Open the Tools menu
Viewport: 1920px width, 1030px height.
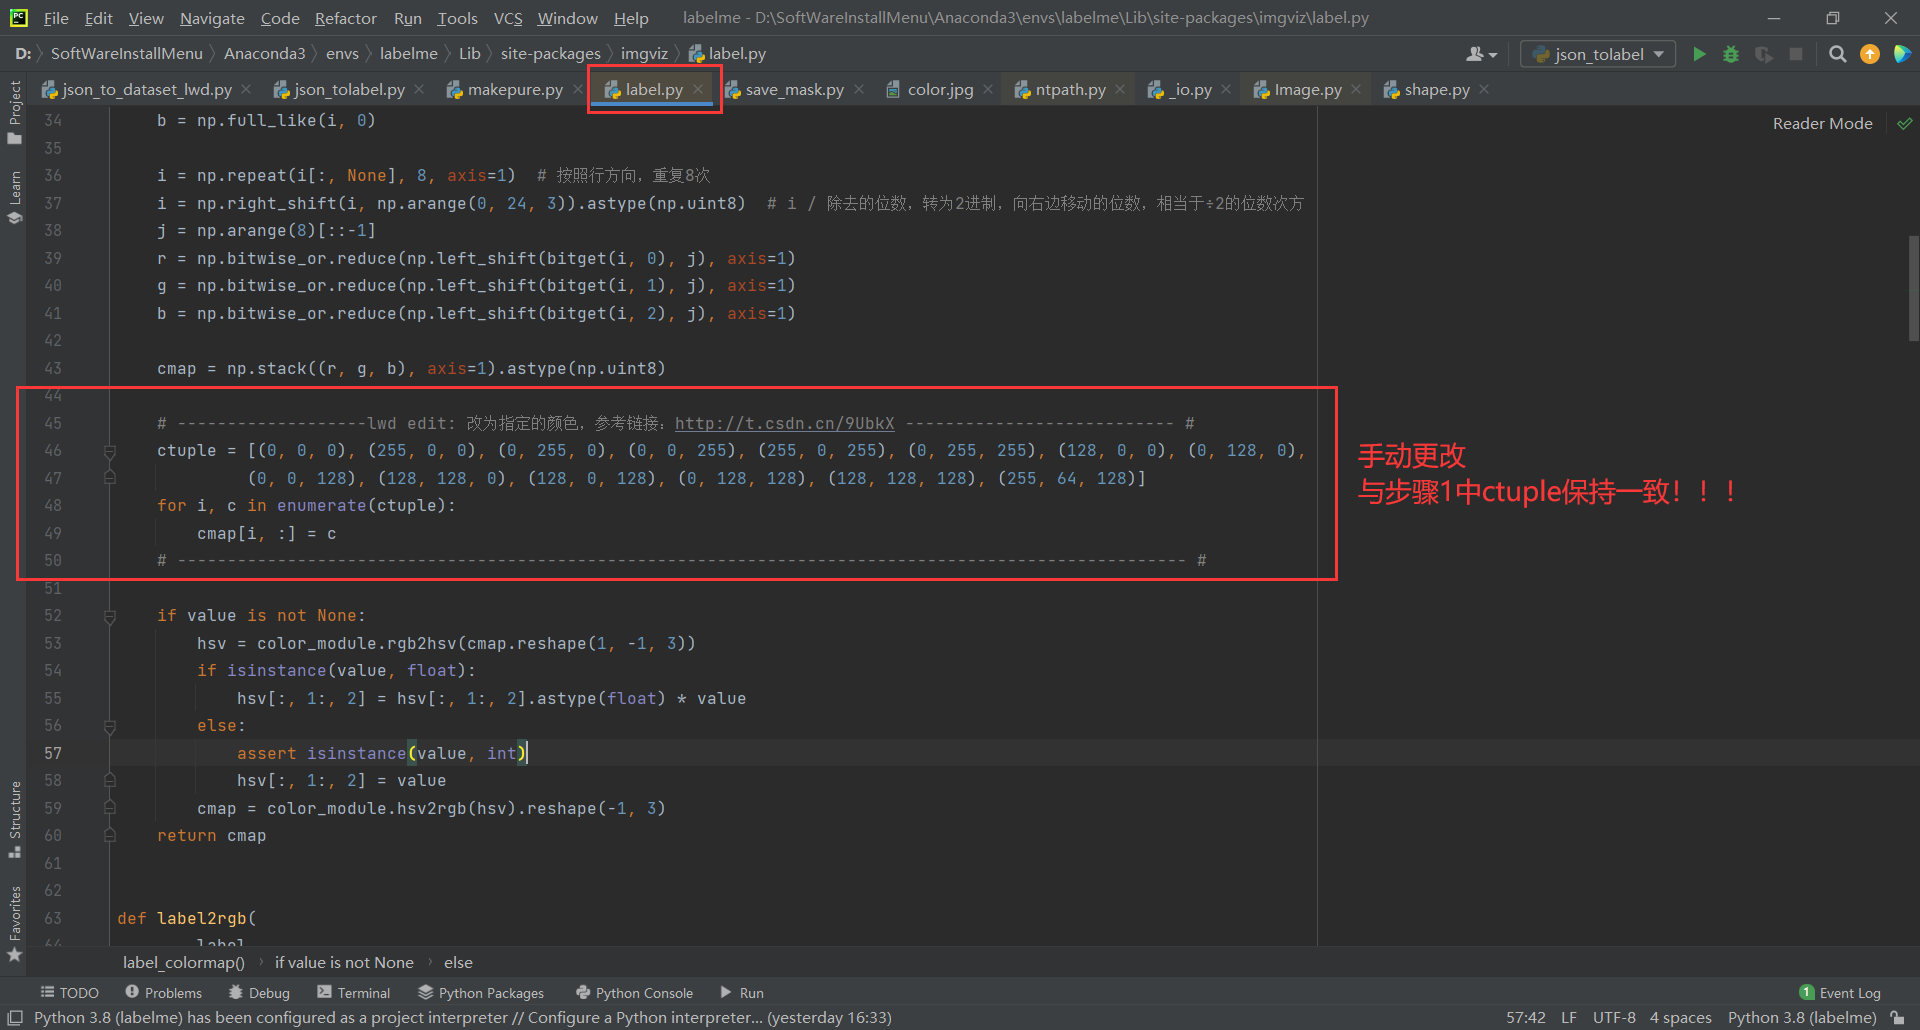(457, 18)
